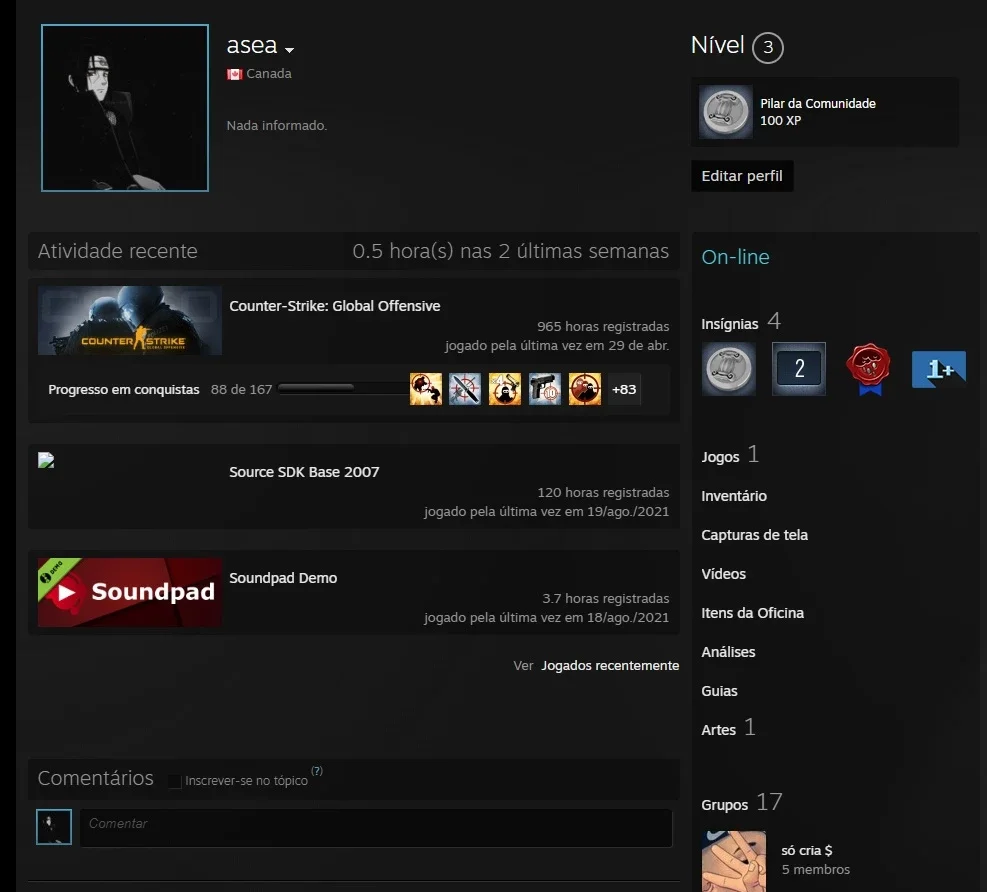Open the Grupos list link
This screenshot has width=987, height=892.
click(x=725, y=805)
